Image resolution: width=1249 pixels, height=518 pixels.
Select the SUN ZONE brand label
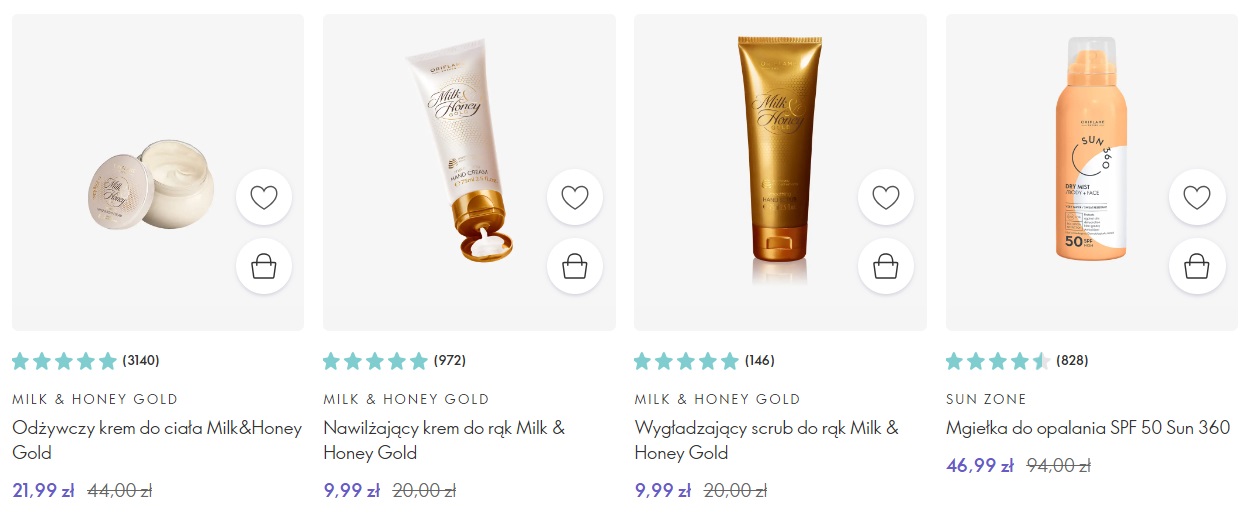click(986, 399)
